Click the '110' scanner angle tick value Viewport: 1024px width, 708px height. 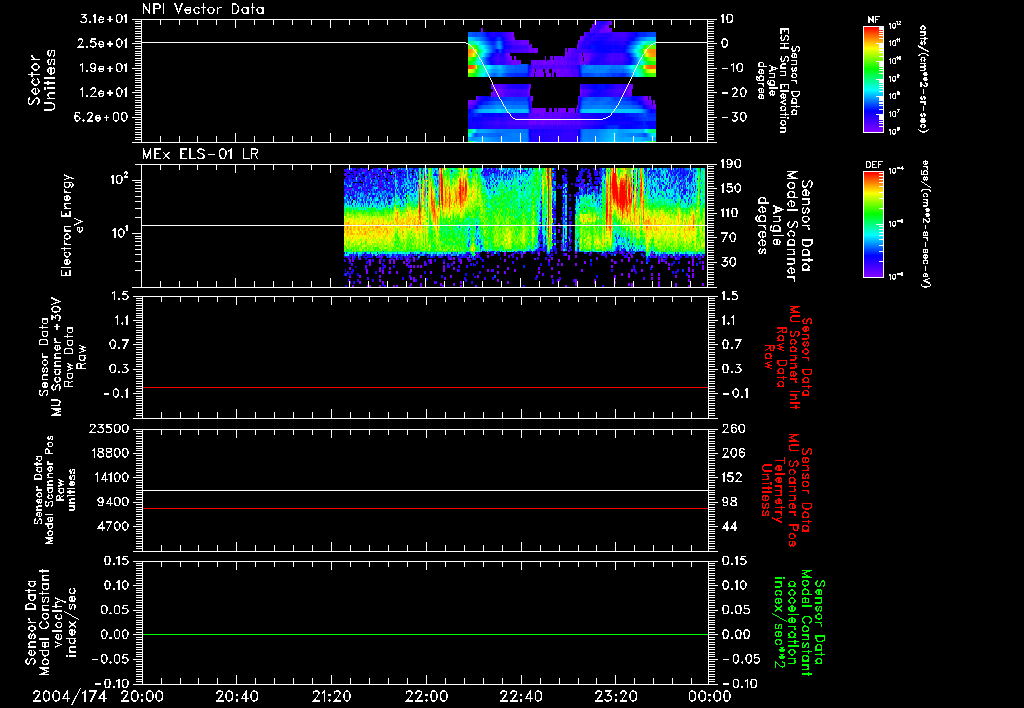(x=732, y=213)
